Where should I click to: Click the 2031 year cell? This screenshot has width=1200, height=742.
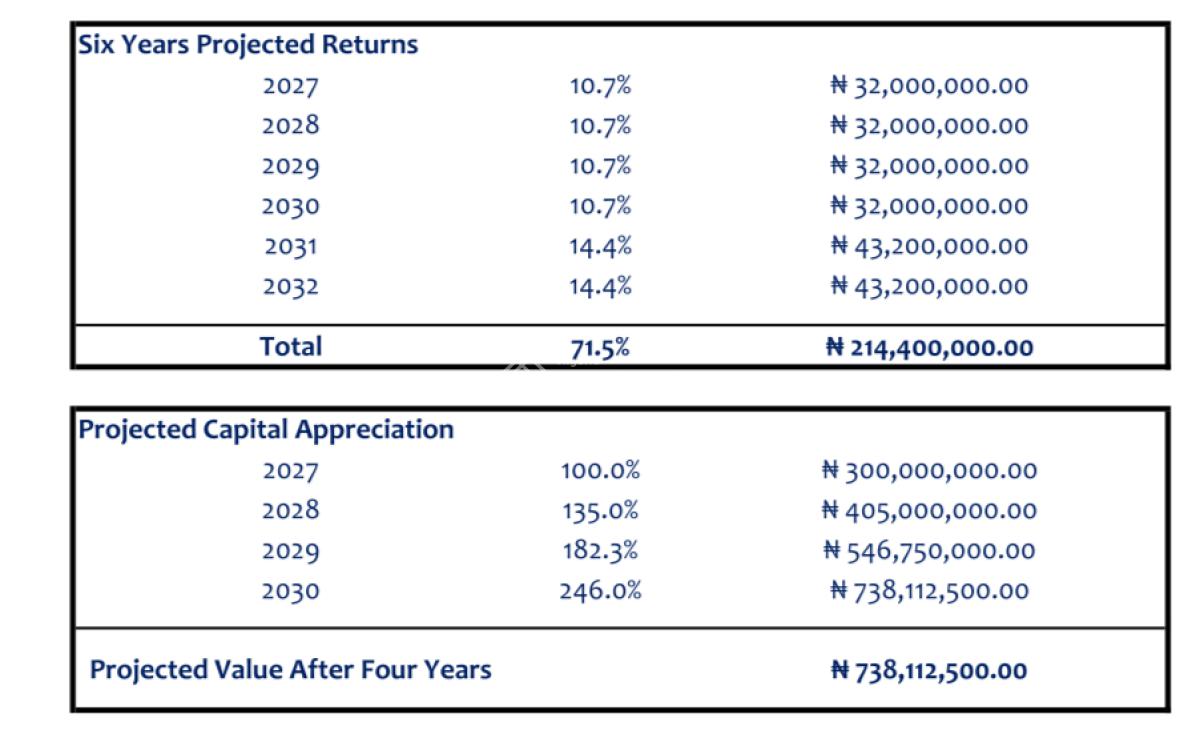click(x=291, y=246)
